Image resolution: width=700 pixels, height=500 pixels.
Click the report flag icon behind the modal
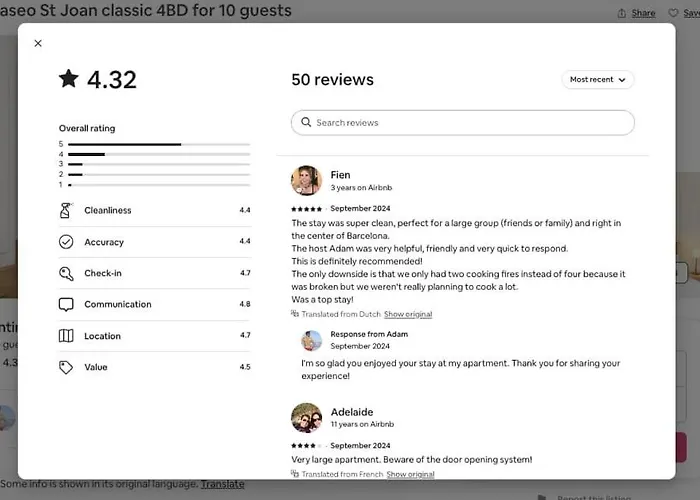(542, 497)
